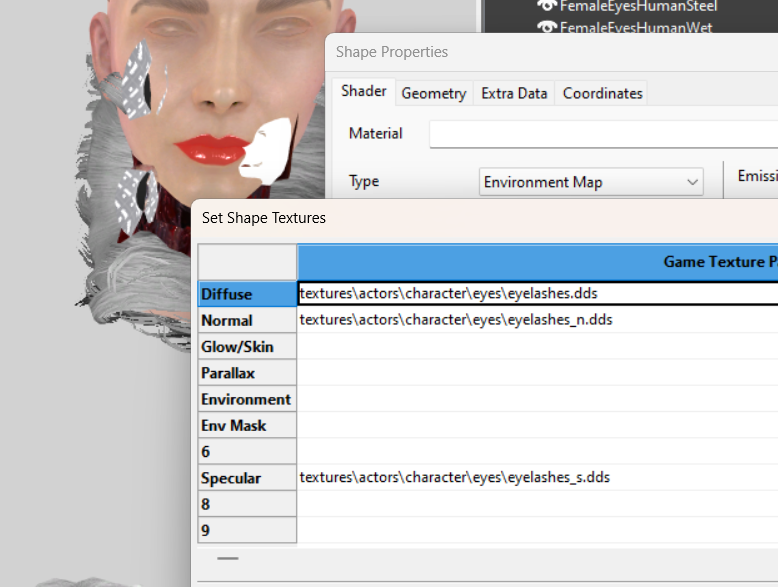
Task: Switch to the Shader tab
Action: tap(364, 91)
